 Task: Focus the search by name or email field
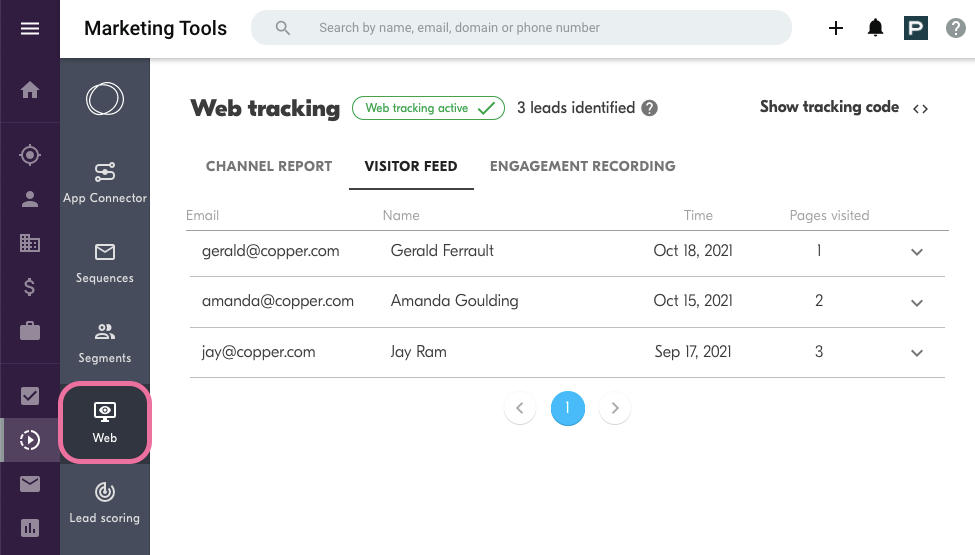[521, 27]
